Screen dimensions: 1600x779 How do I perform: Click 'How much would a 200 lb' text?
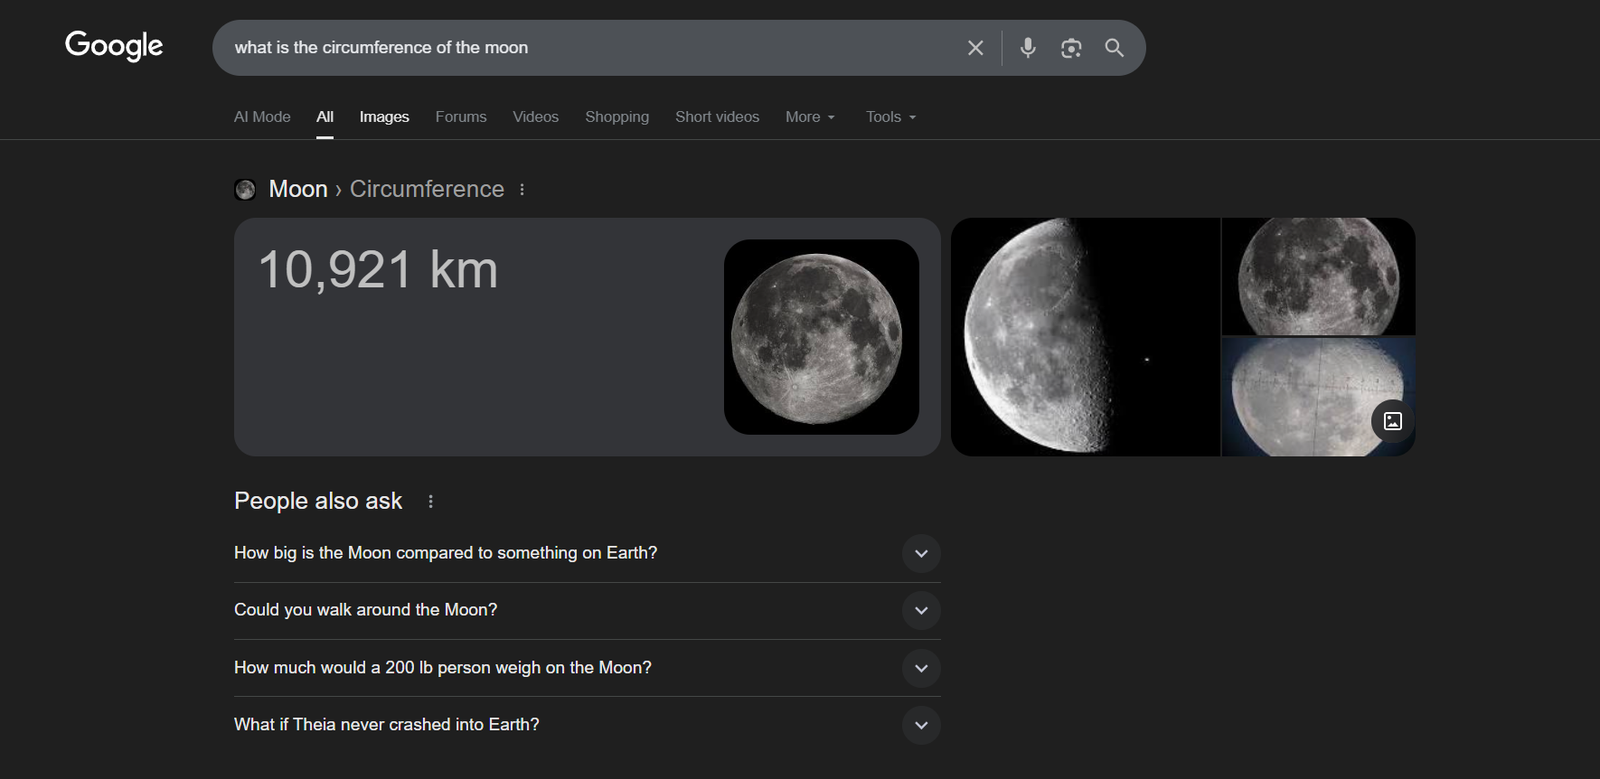[443, 667]
